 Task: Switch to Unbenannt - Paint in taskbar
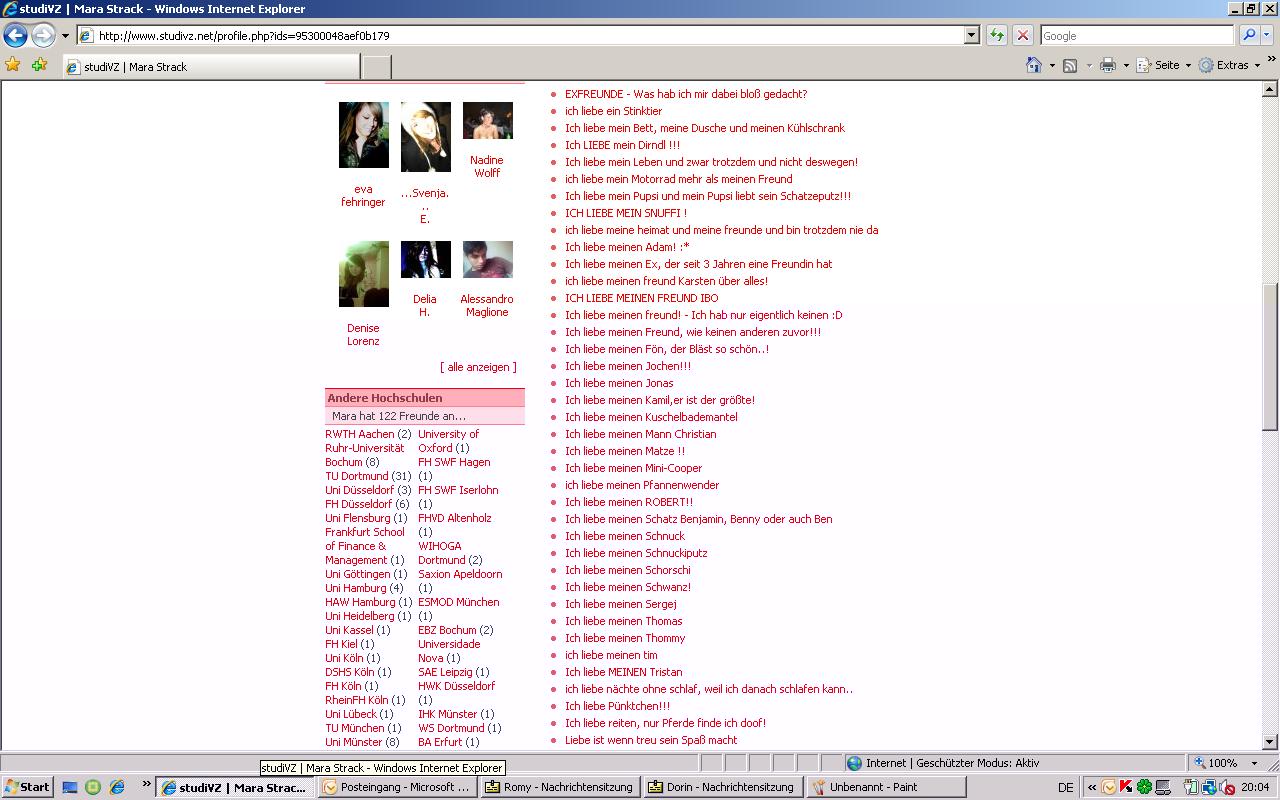(886, 787)
